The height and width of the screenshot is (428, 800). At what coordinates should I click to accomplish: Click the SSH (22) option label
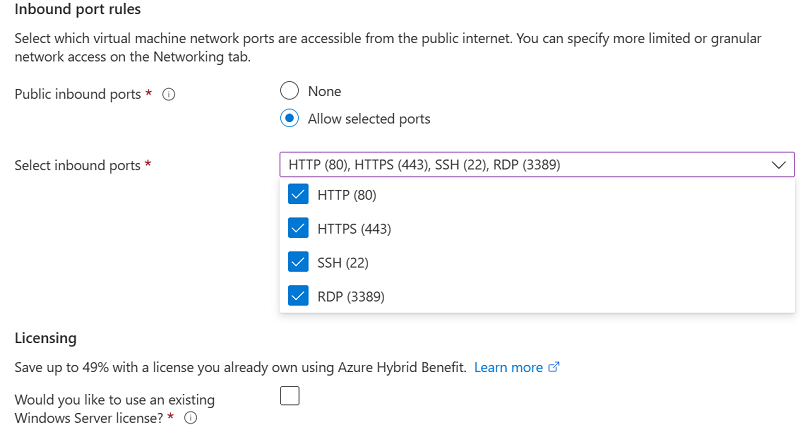(343, 263)
